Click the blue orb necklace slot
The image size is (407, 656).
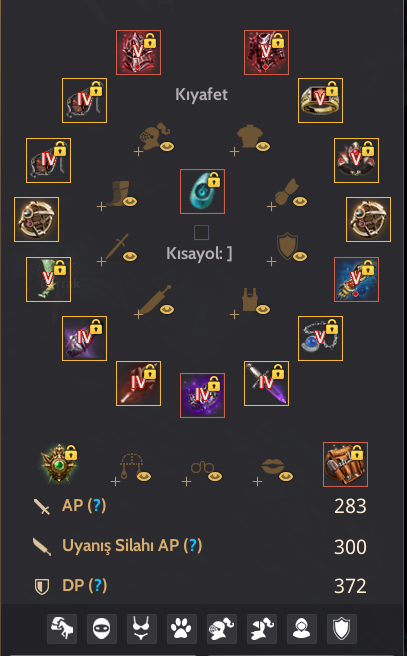[320, 338]
